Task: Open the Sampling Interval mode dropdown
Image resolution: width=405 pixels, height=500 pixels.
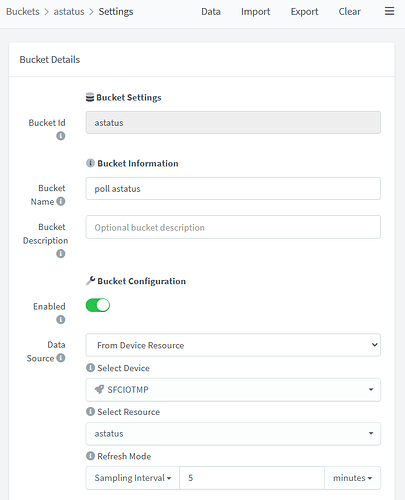Action: (x=133, y=478)
